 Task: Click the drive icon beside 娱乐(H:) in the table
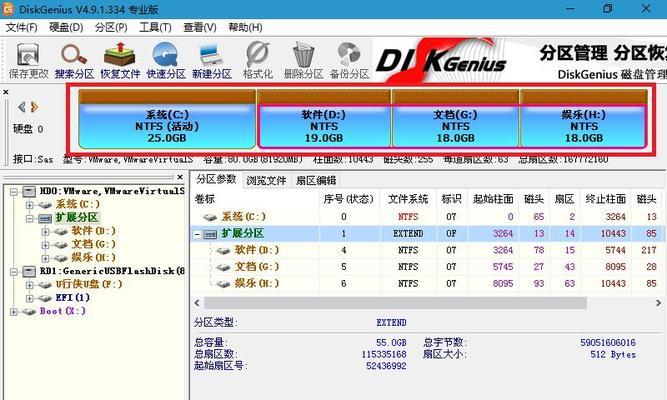pyautogui.click(x=223, y=284)
